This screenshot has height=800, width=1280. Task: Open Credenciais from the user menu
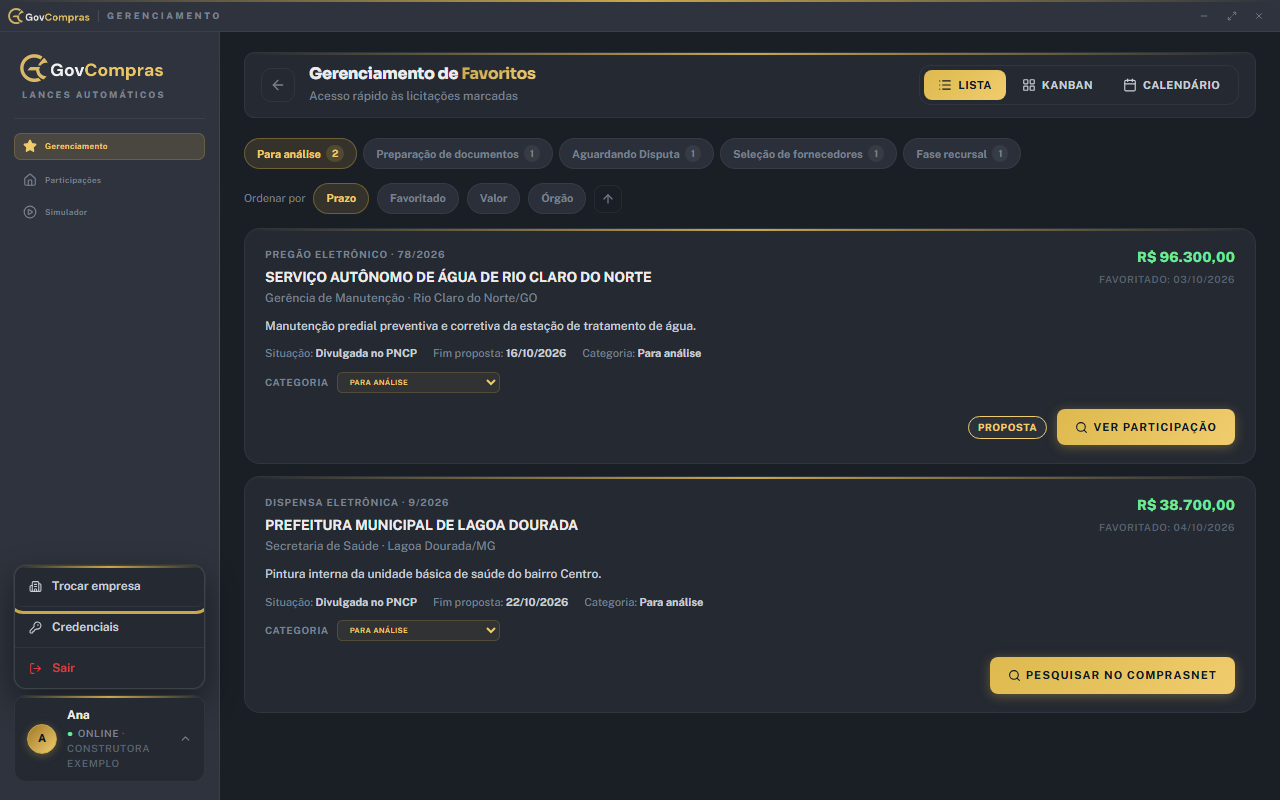click(x=109, y=627)
